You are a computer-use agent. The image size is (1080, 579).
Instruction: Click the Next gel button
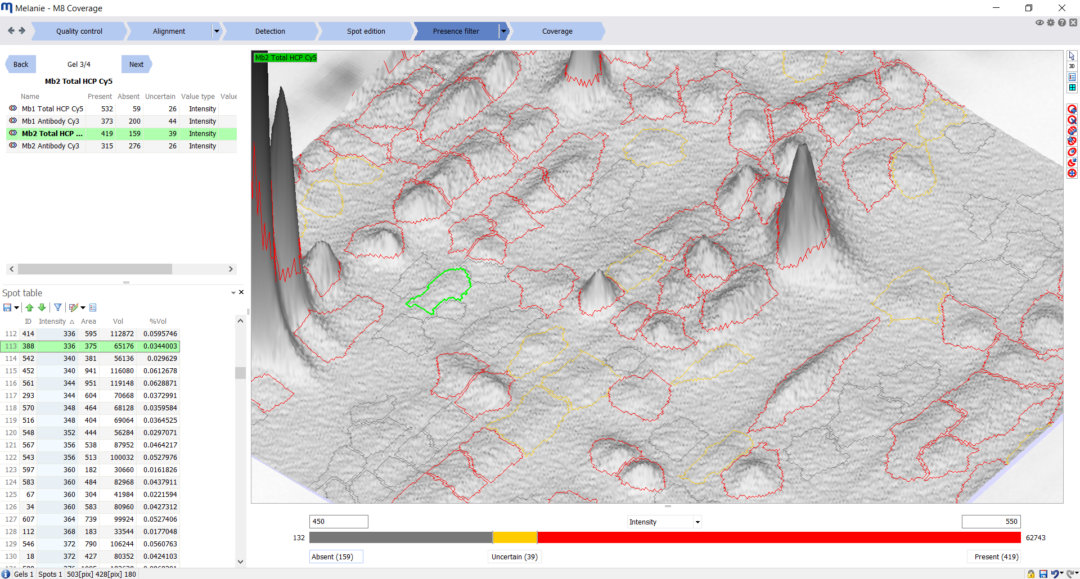click(x=136, y=64)
